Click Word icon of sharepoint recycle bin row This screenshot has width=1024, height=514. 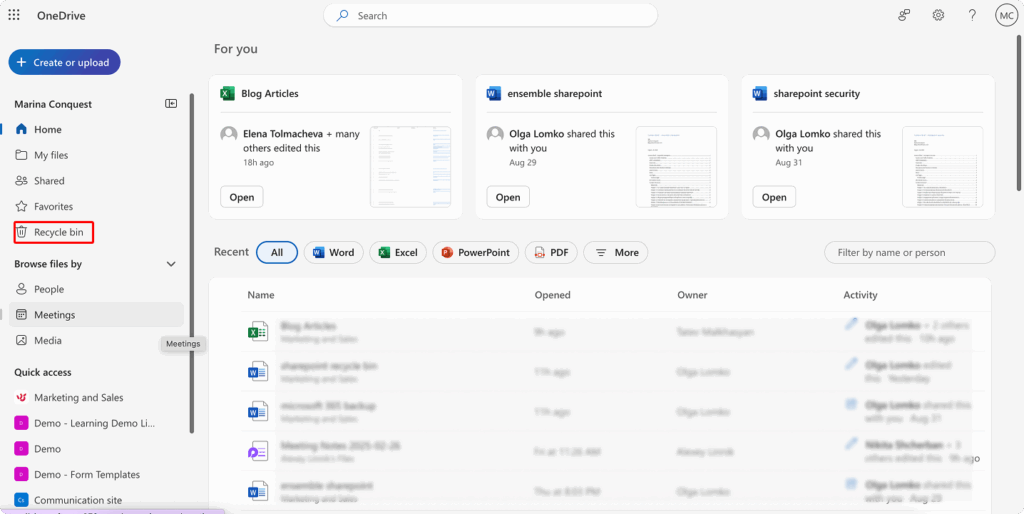tap(257, 372)
